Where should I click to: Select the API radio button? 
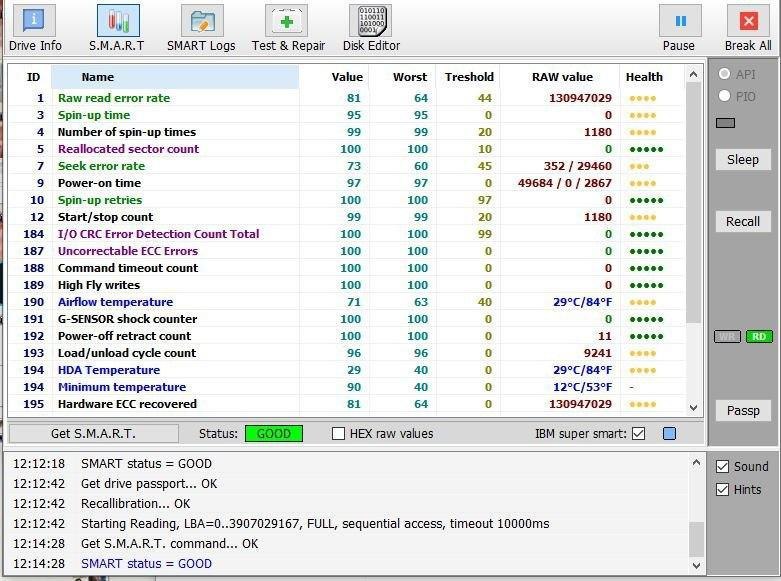pyautogui.click(x=725, y=74)
